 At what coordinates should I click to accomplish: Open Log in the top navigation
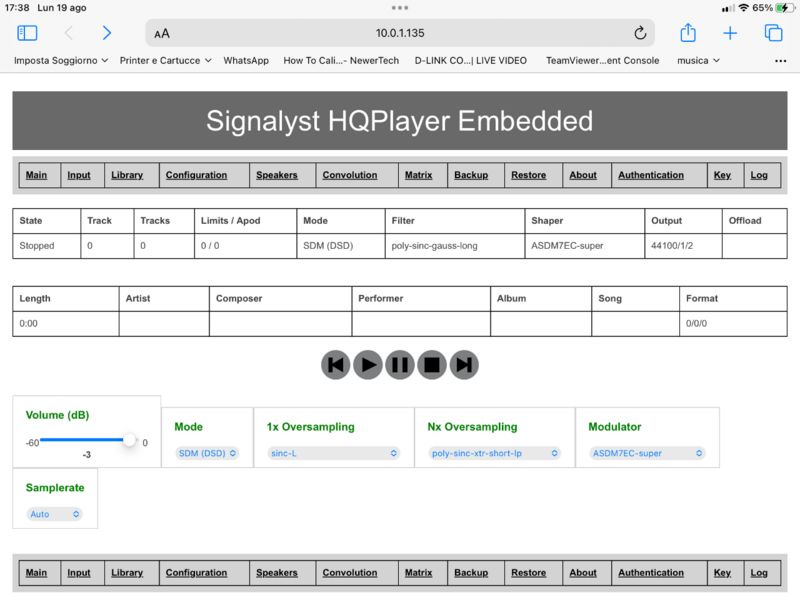tap(759, 175)
